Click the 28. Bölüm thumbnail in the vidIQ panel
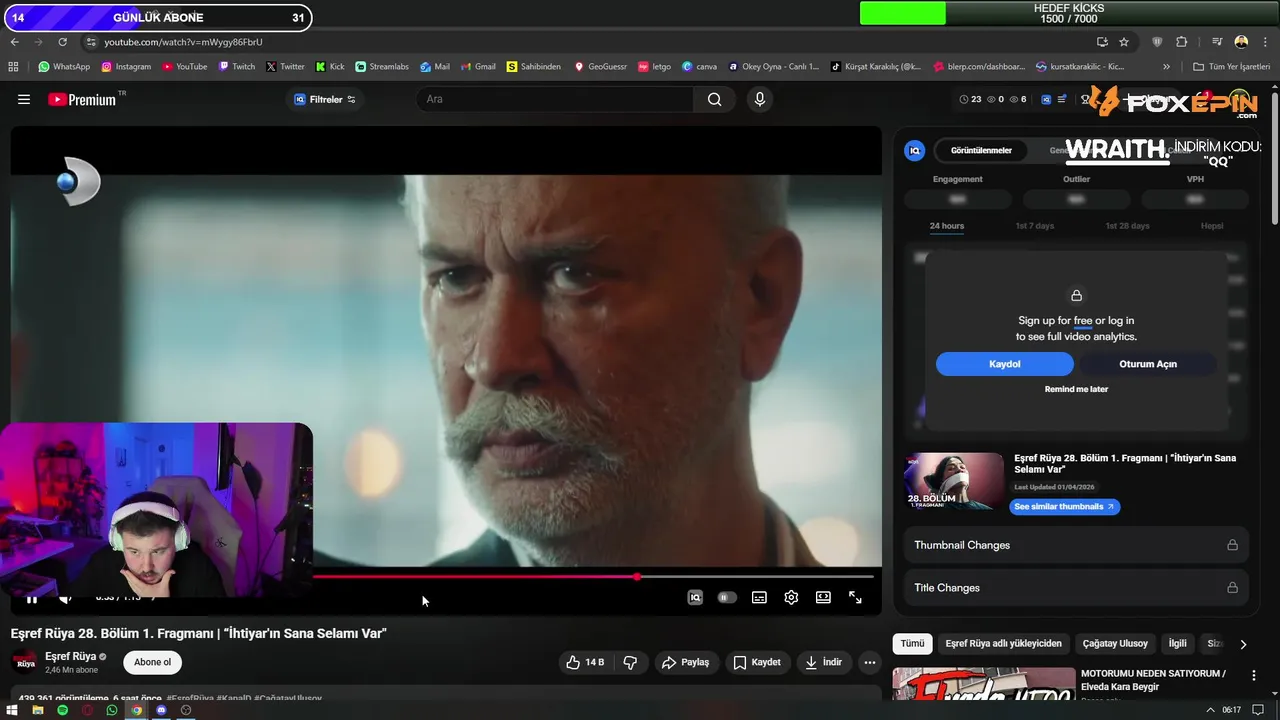 [954, 481]
